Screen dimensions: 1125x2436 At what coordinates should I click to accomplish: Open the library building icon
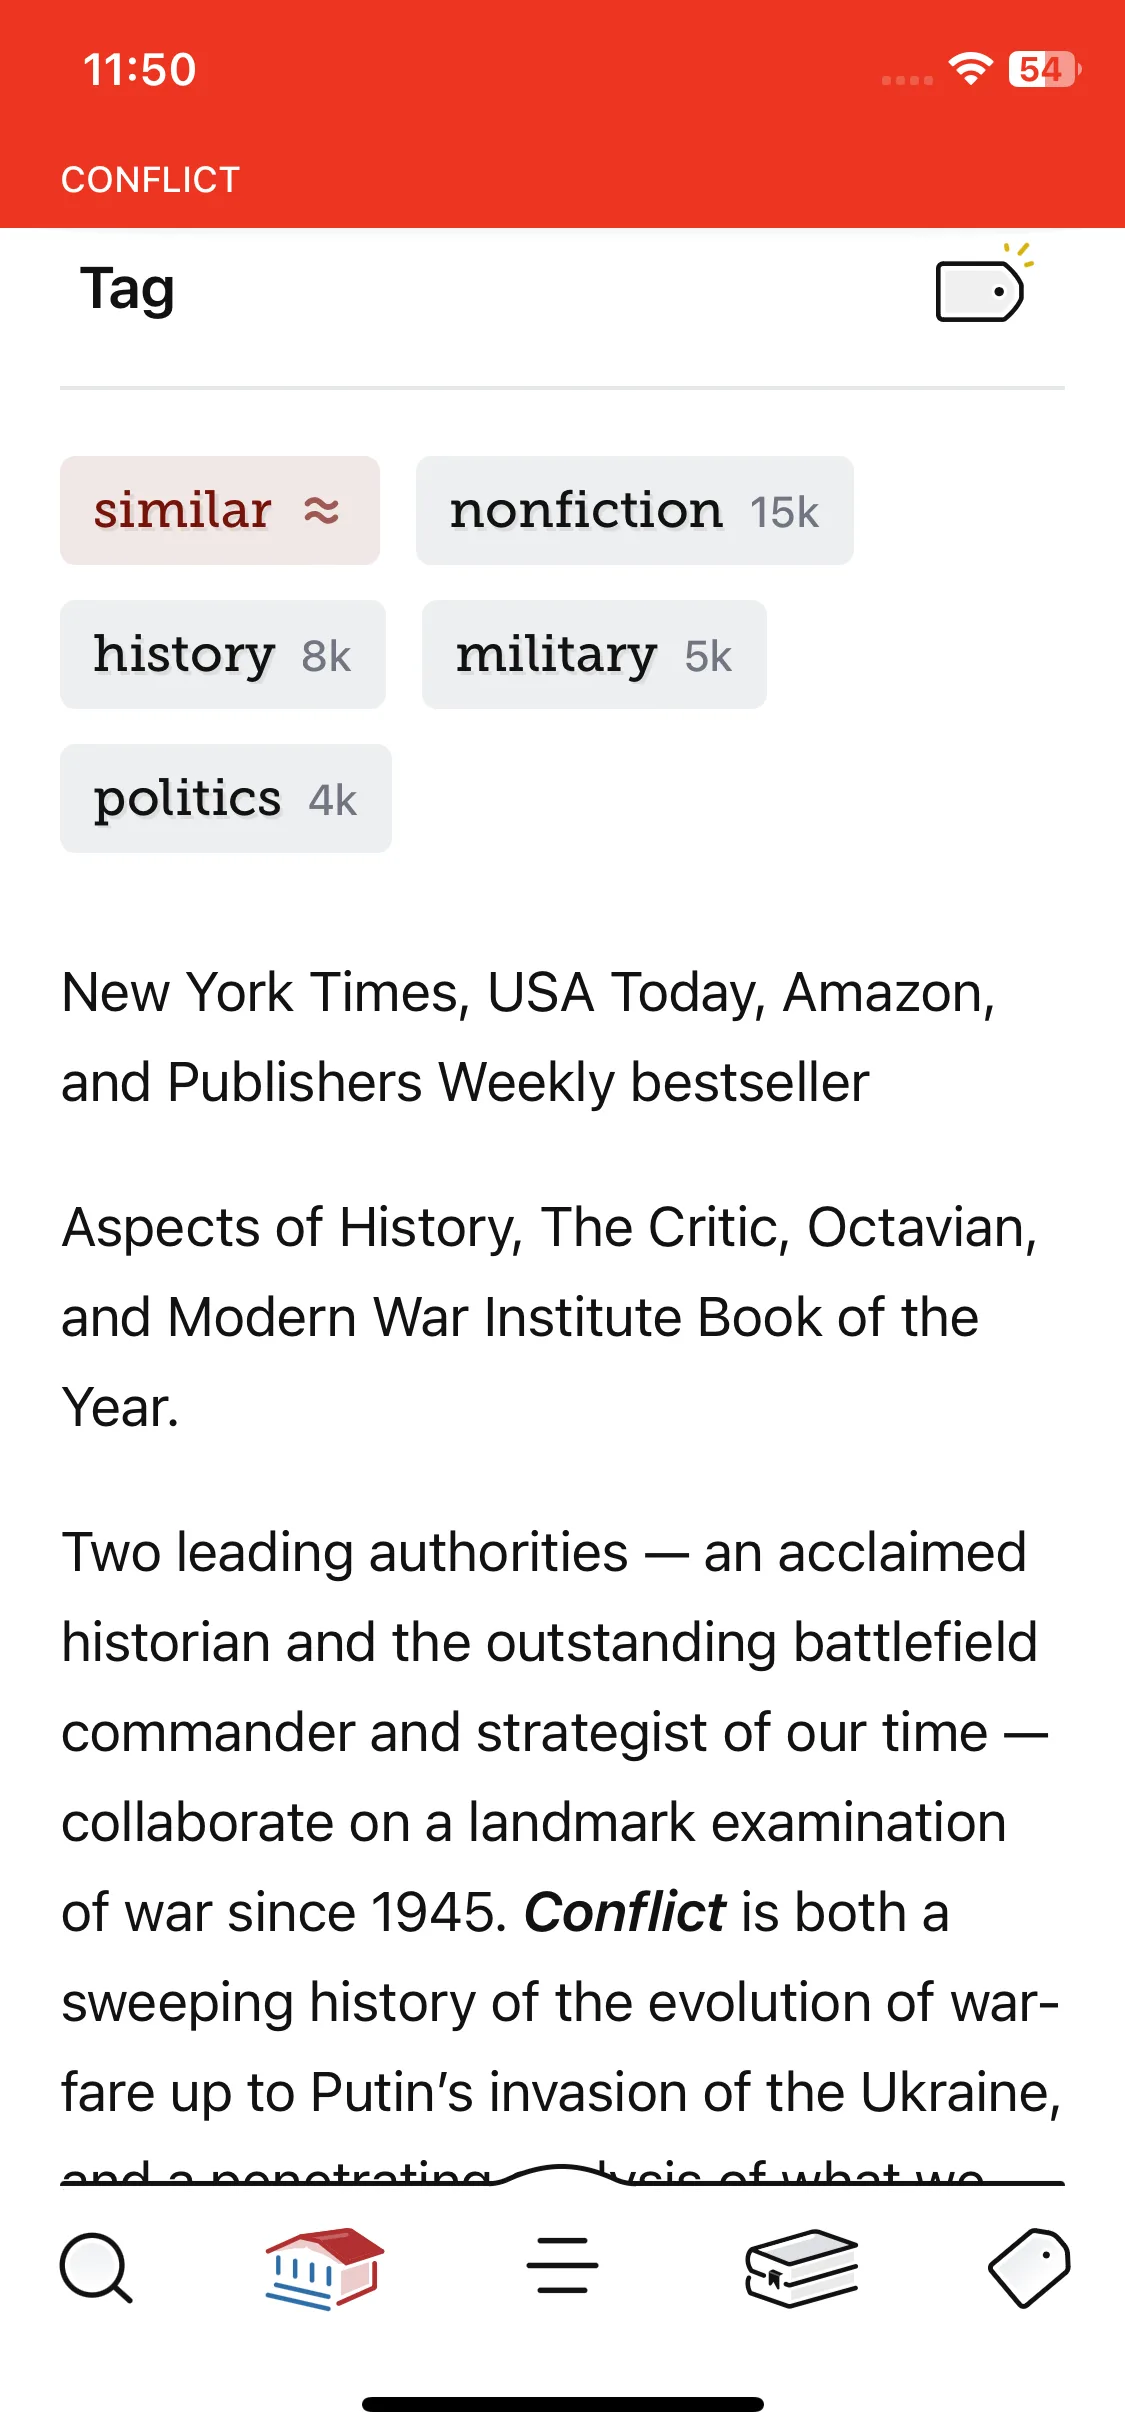click(324, 2268)
